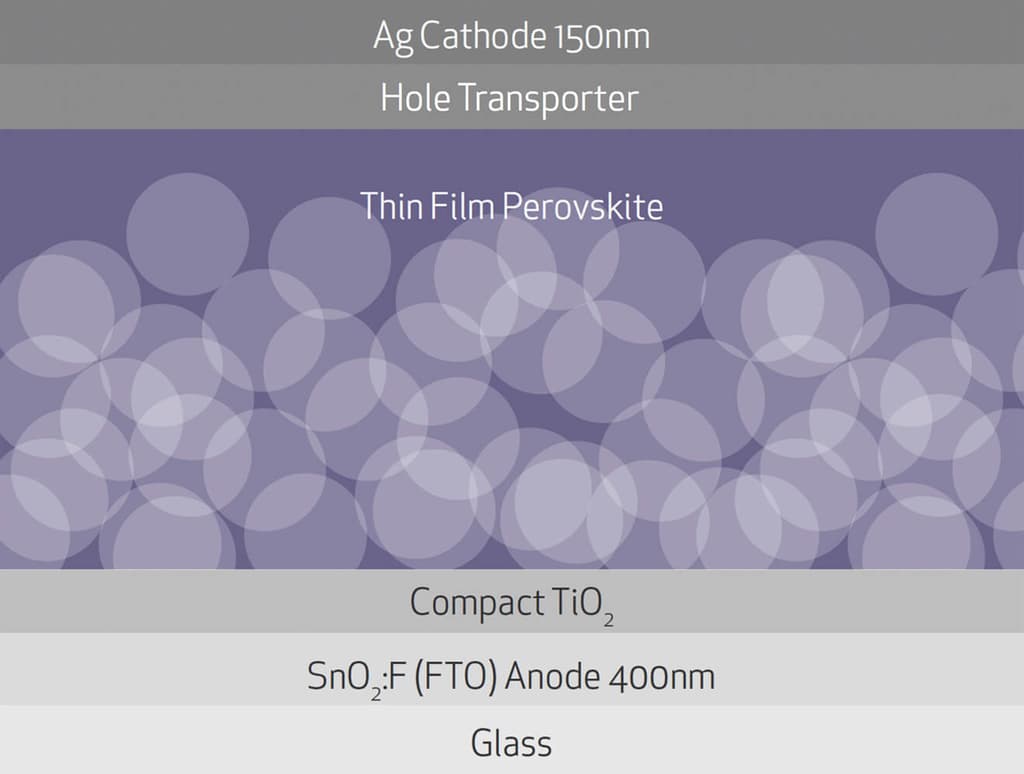Click the word "Glass" in the bottom layer
The height and width of the screenshot is (774, 1024).
(x=511, y=743)
